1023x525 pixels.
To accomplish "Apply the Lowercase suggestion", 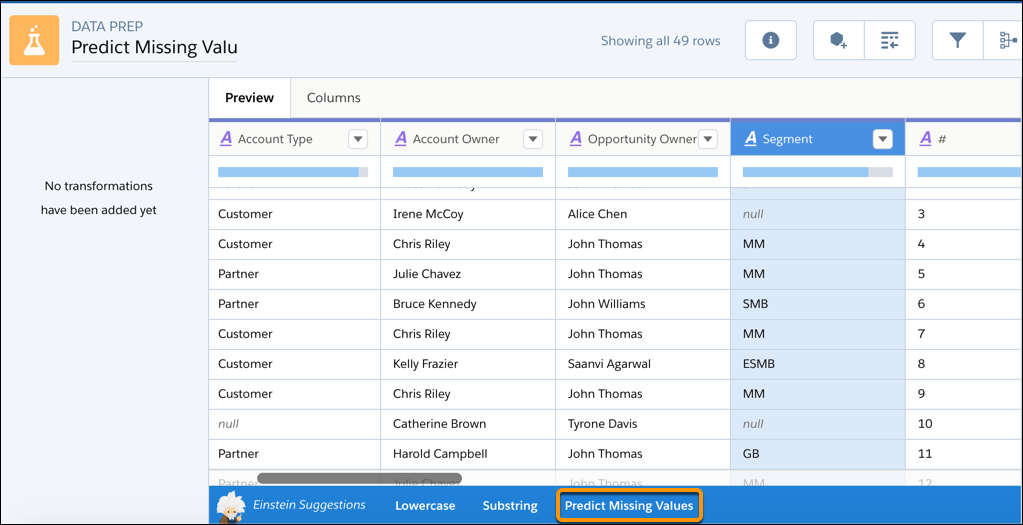I will [x=425, y=505].
